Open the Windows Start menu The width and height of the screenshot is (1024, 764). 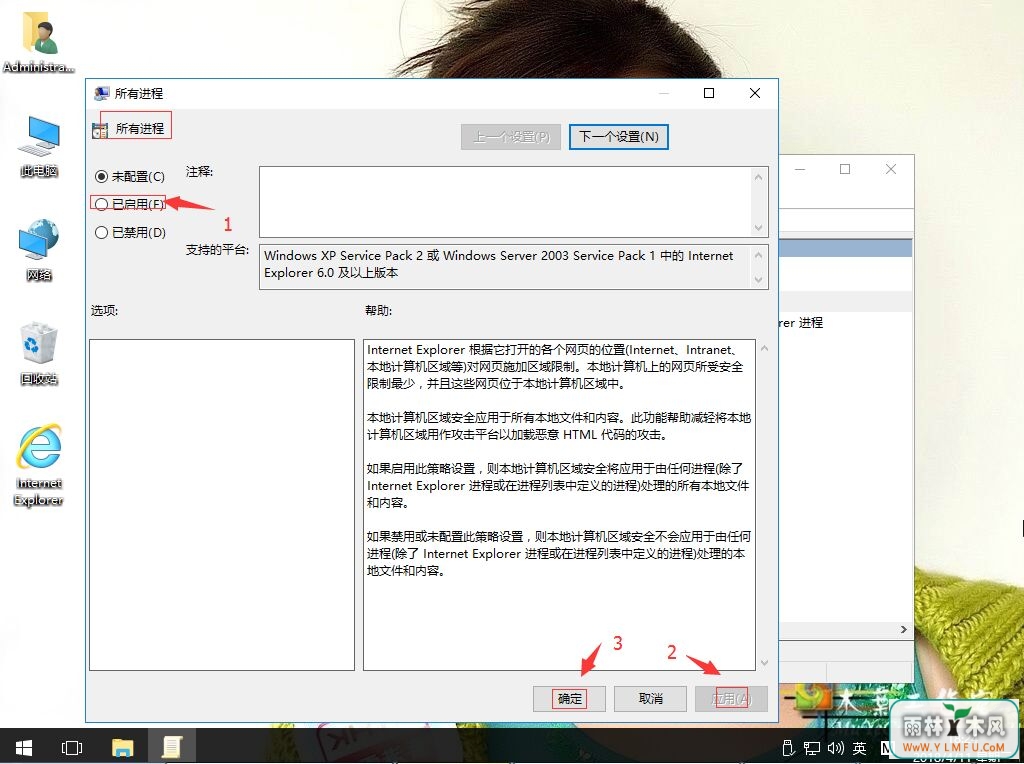[24, 747]
